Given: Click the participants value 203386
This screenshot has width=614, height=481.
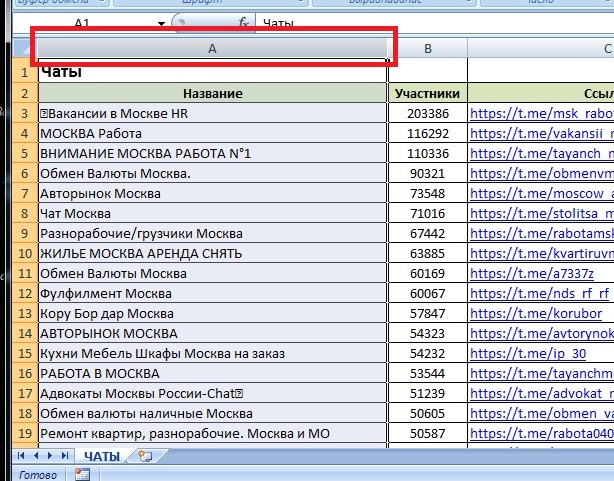Looking at the screenshot, I should (428, 114).
